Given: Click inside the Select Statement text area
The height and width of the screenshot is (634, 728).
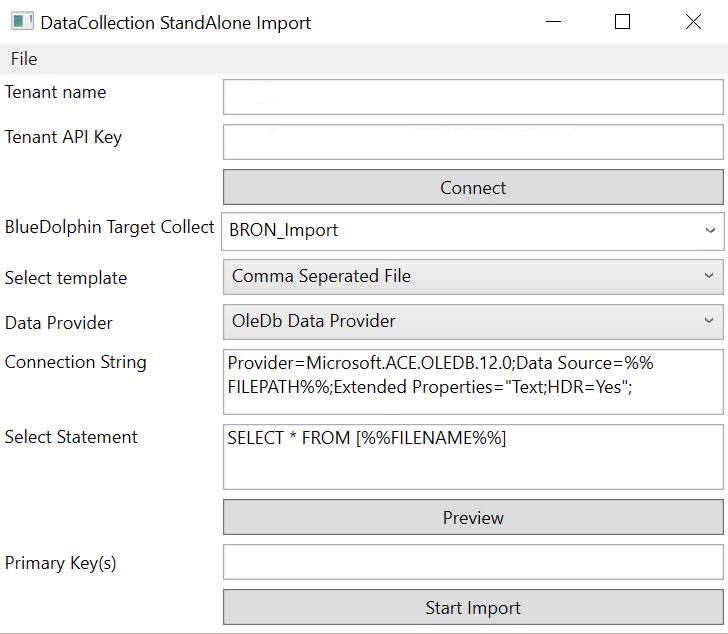Looking at the screenshot, I should tap(473, 457).
